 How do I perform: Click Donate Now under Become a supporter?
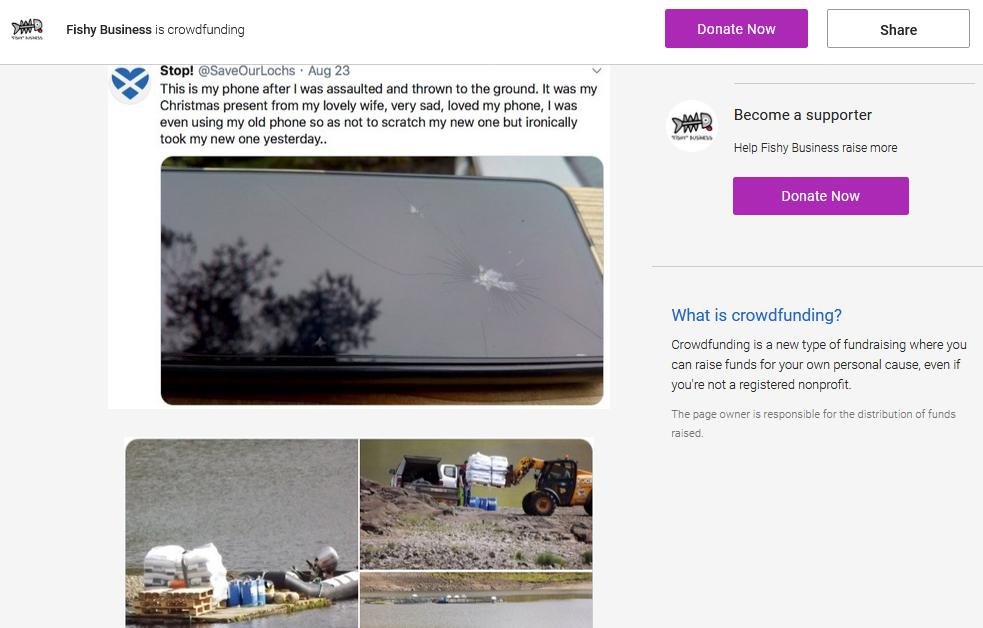point(821,196)
